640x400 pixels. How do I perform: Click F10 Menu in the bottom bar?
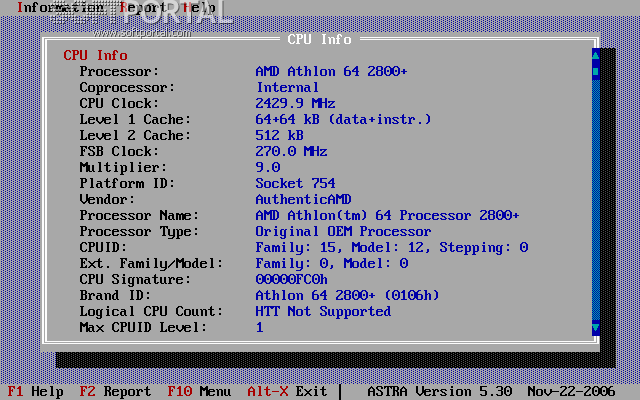[199, 391]
